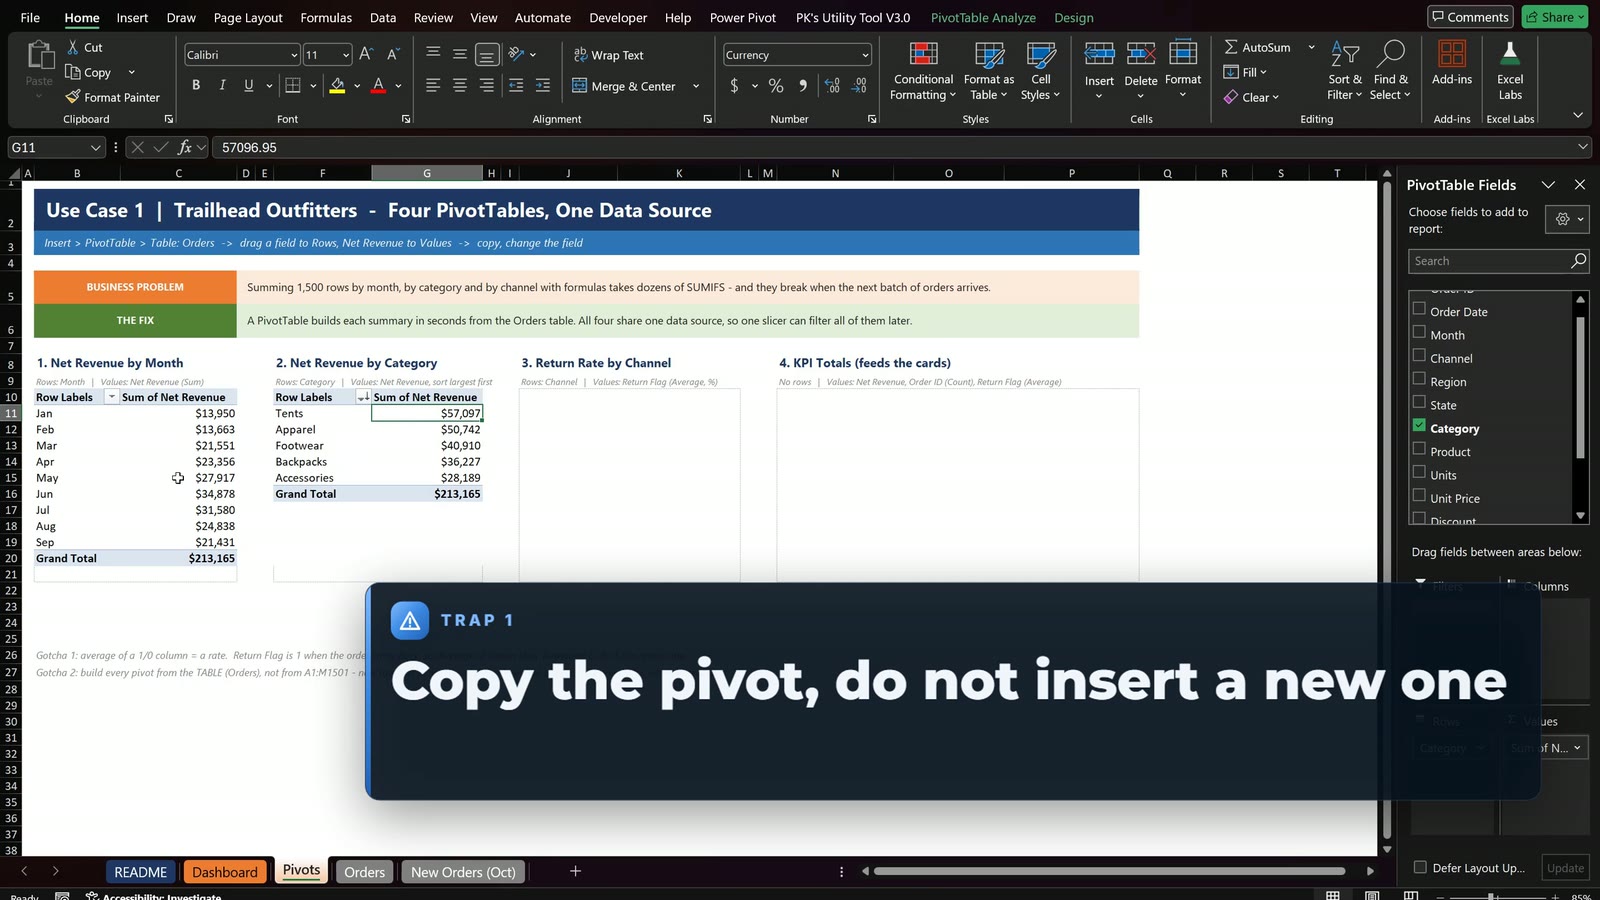This screenshot has width=1600, height=900.
Task: Check the Channel field
Action: (x=1419, y=355)
